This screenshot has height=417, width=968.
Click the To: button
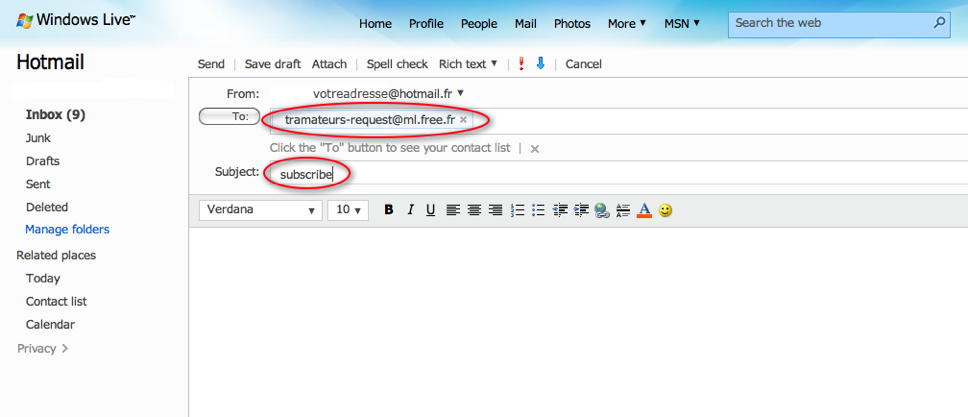click(229, 116)
